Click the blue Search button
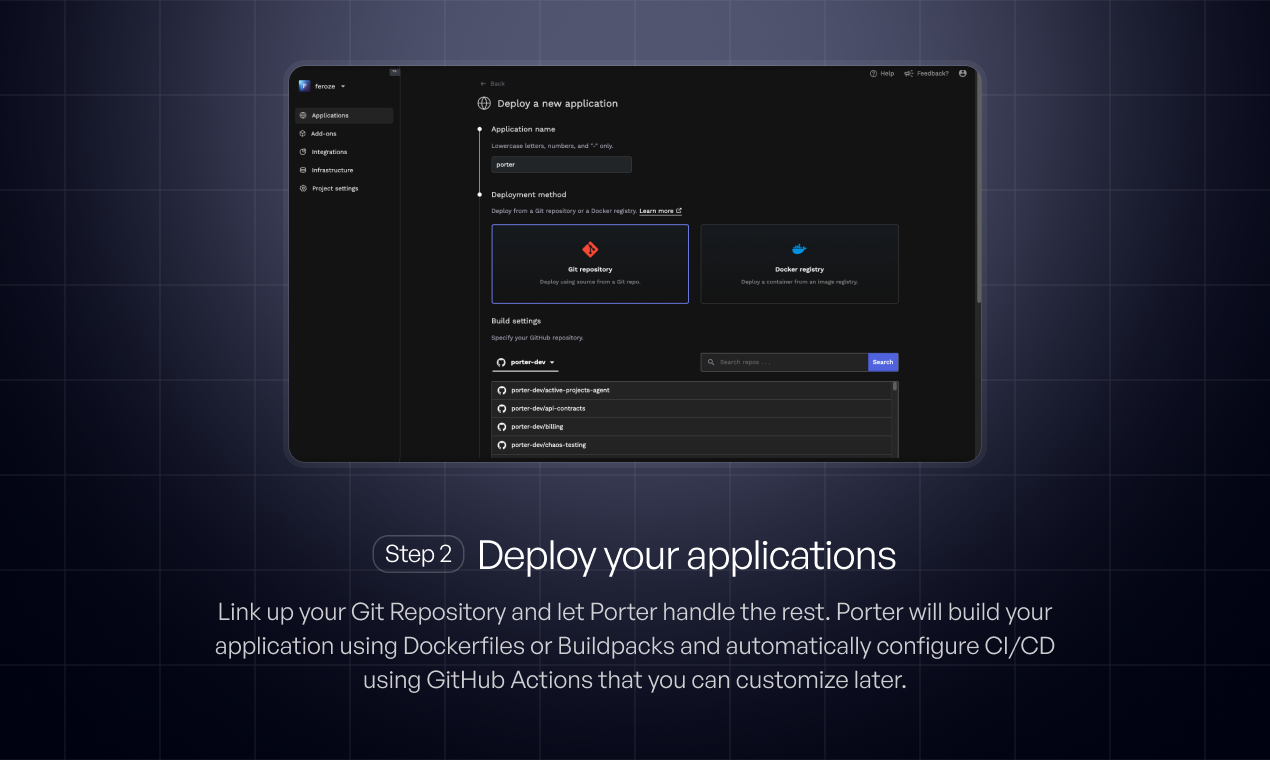The image size is (1270, 760). (883, 362)
